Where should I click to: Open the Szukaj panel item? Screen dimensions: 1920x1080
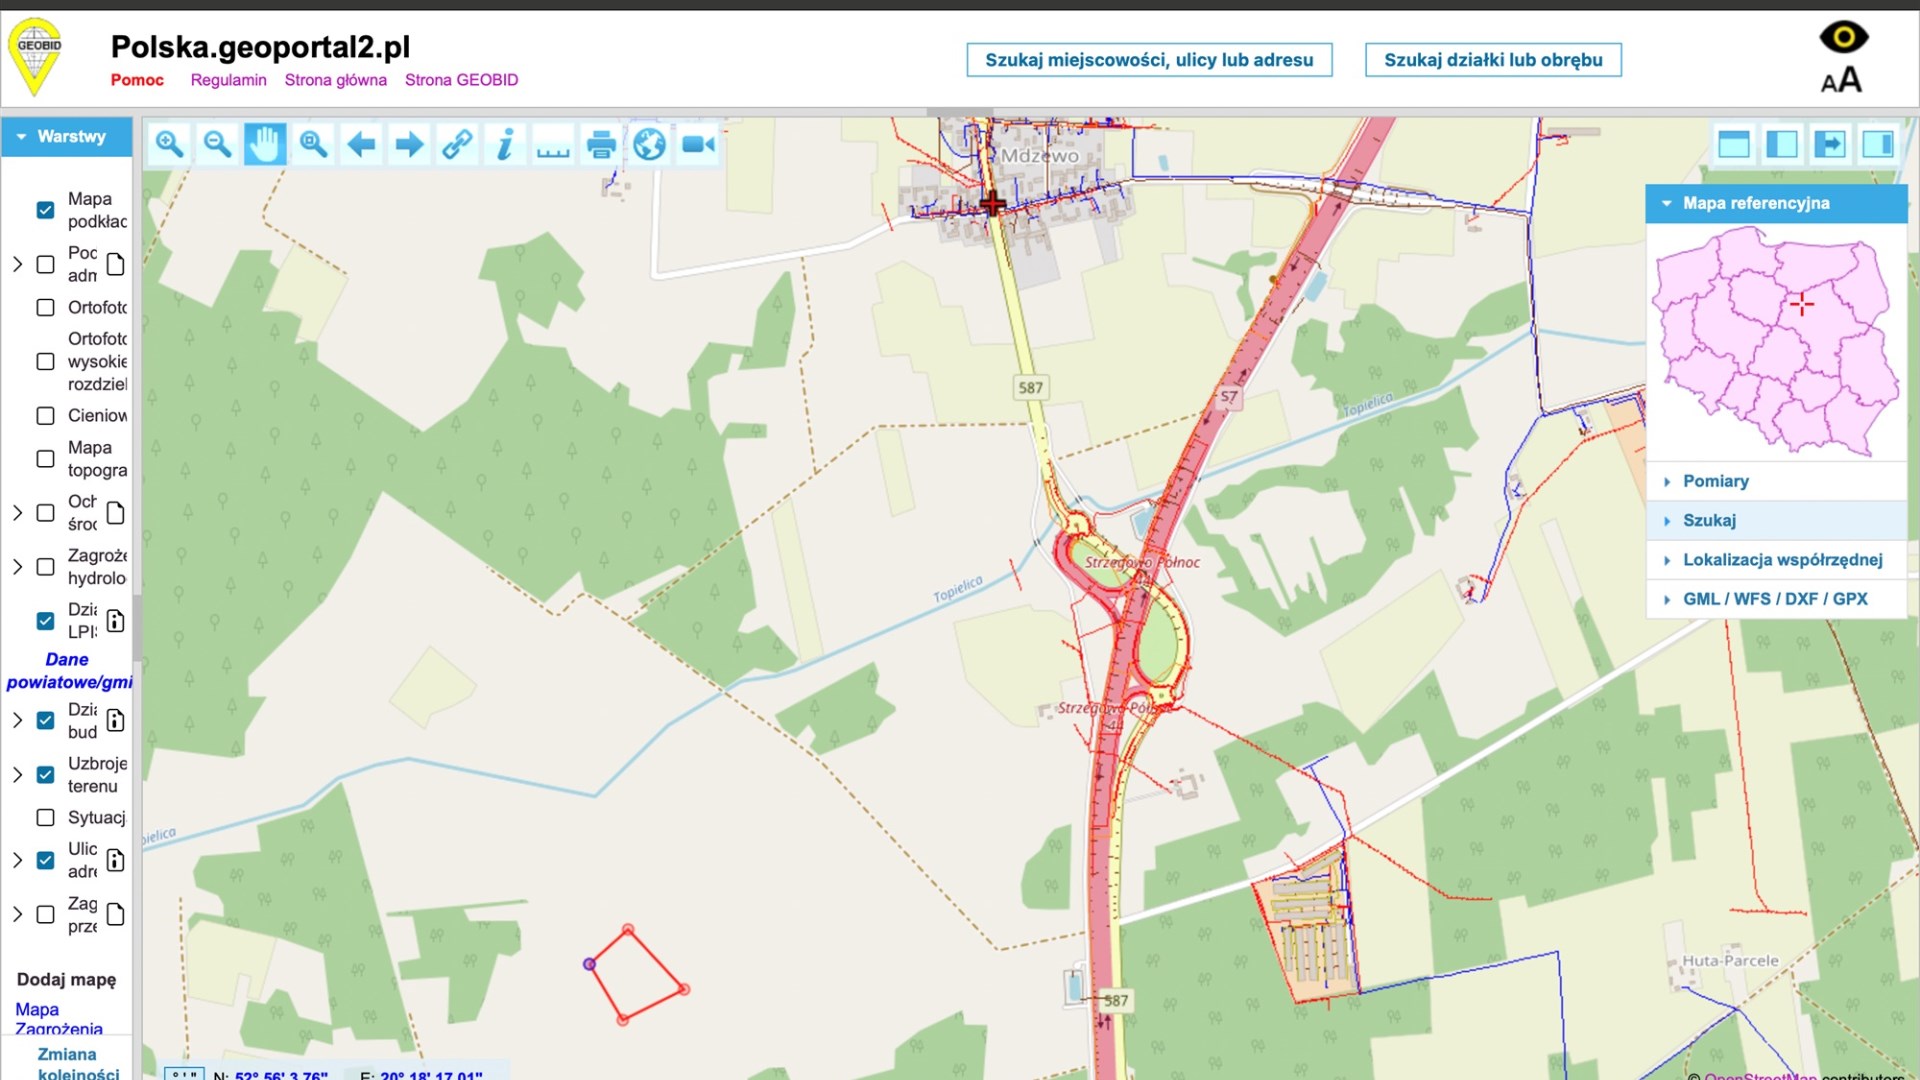1708,520
